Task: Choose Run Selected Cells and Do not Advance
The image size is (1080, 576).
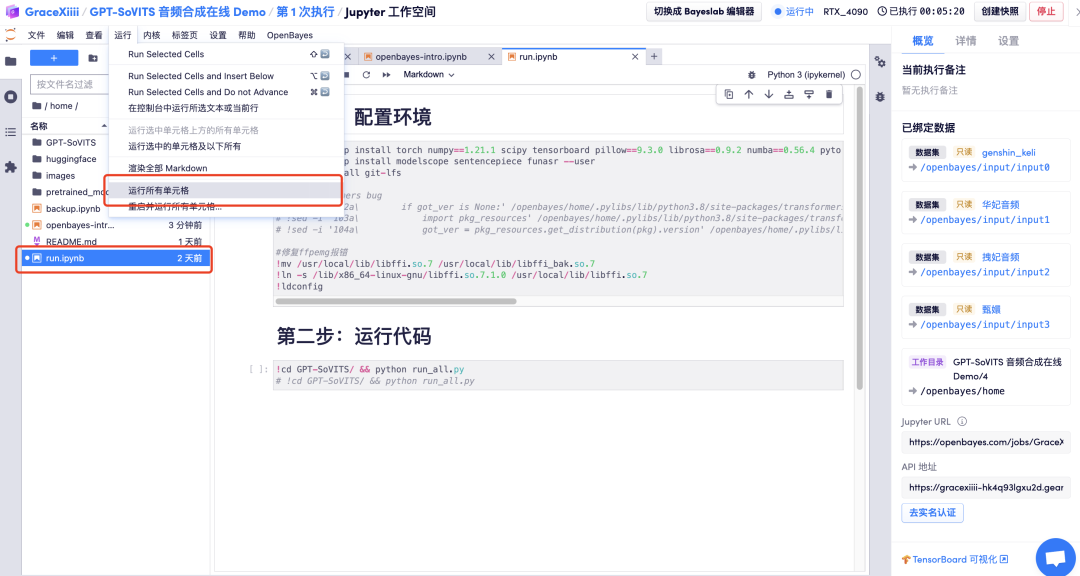Action: click(226, 92)
